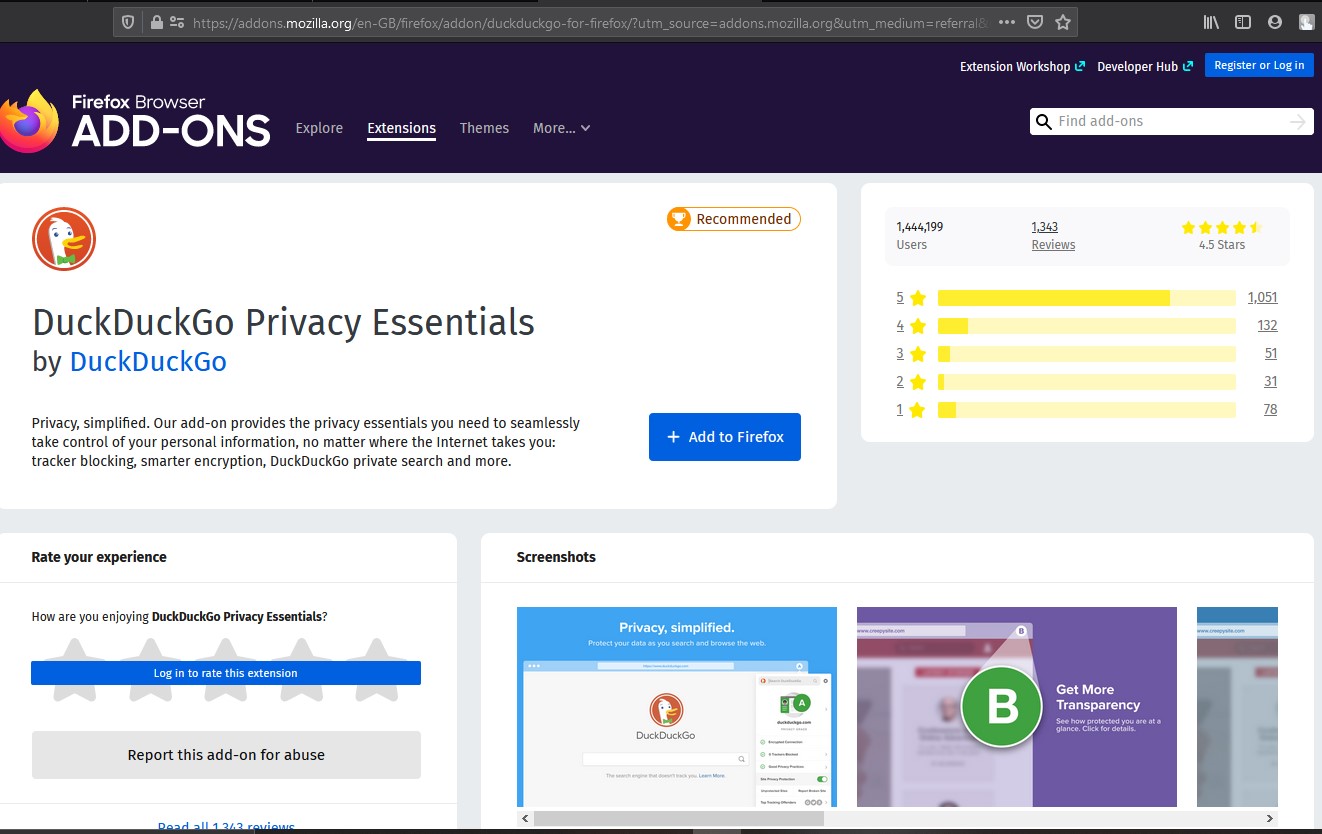The width and height of the screenshot is (1322, 834).
Task: Open the 1,343 Reviews link
Action: coord(1053,236)
